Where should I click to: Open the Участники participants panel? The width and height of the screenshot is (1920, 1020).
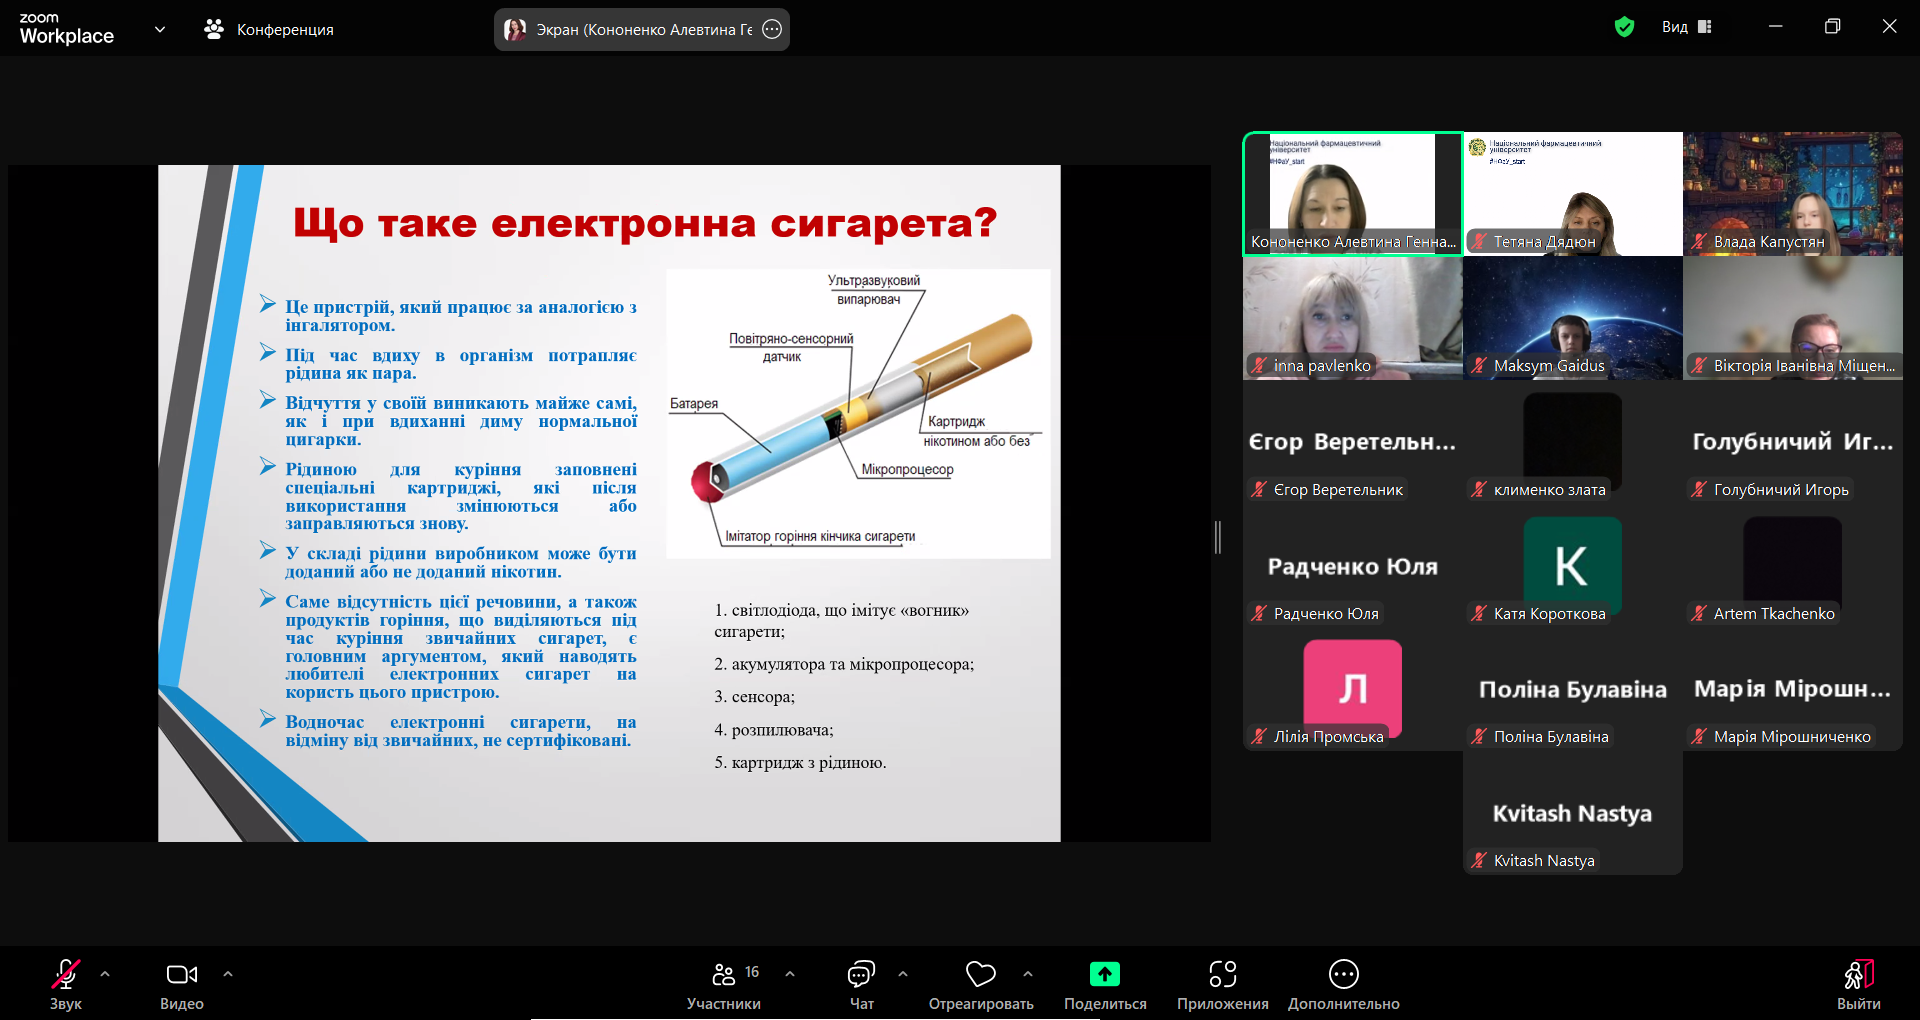point(724,985)
